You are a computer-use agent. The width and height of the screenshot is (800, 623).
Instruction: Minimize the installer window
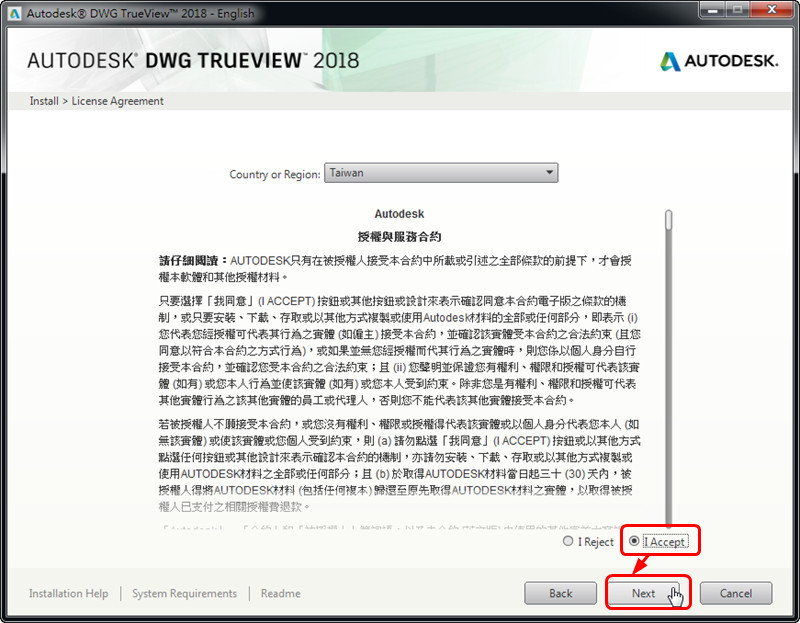[713, 10]
